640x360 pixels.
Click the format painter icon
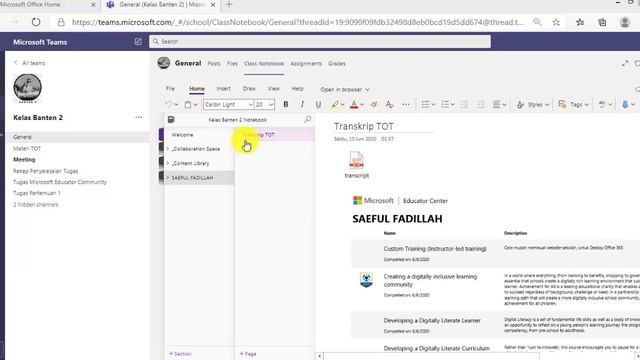pyautogui.click(x=373, y=104)
